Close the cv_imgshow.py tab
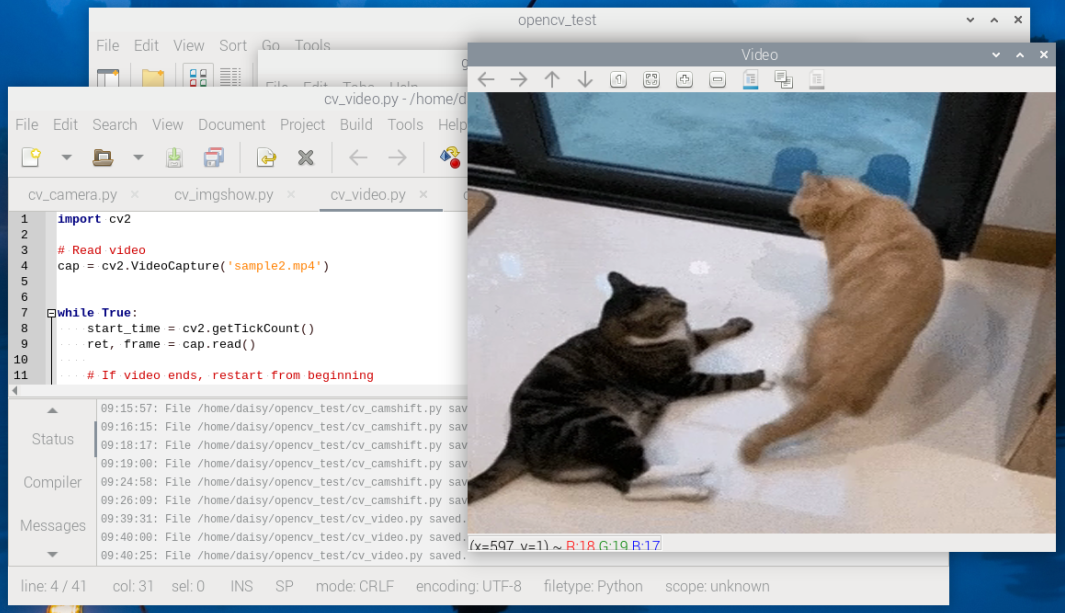Viewport: 1065px width, 613px height. (291, 194)
